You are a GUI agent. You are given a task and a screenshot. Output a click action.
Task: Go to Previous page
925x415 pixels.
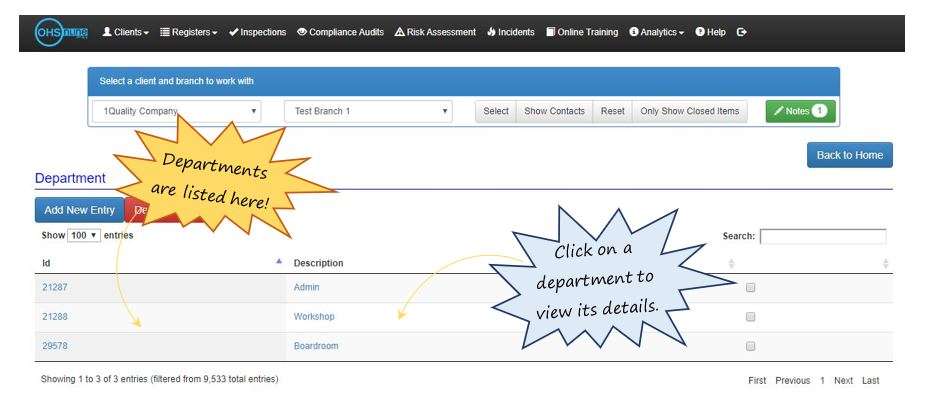(x=792, y=381)
